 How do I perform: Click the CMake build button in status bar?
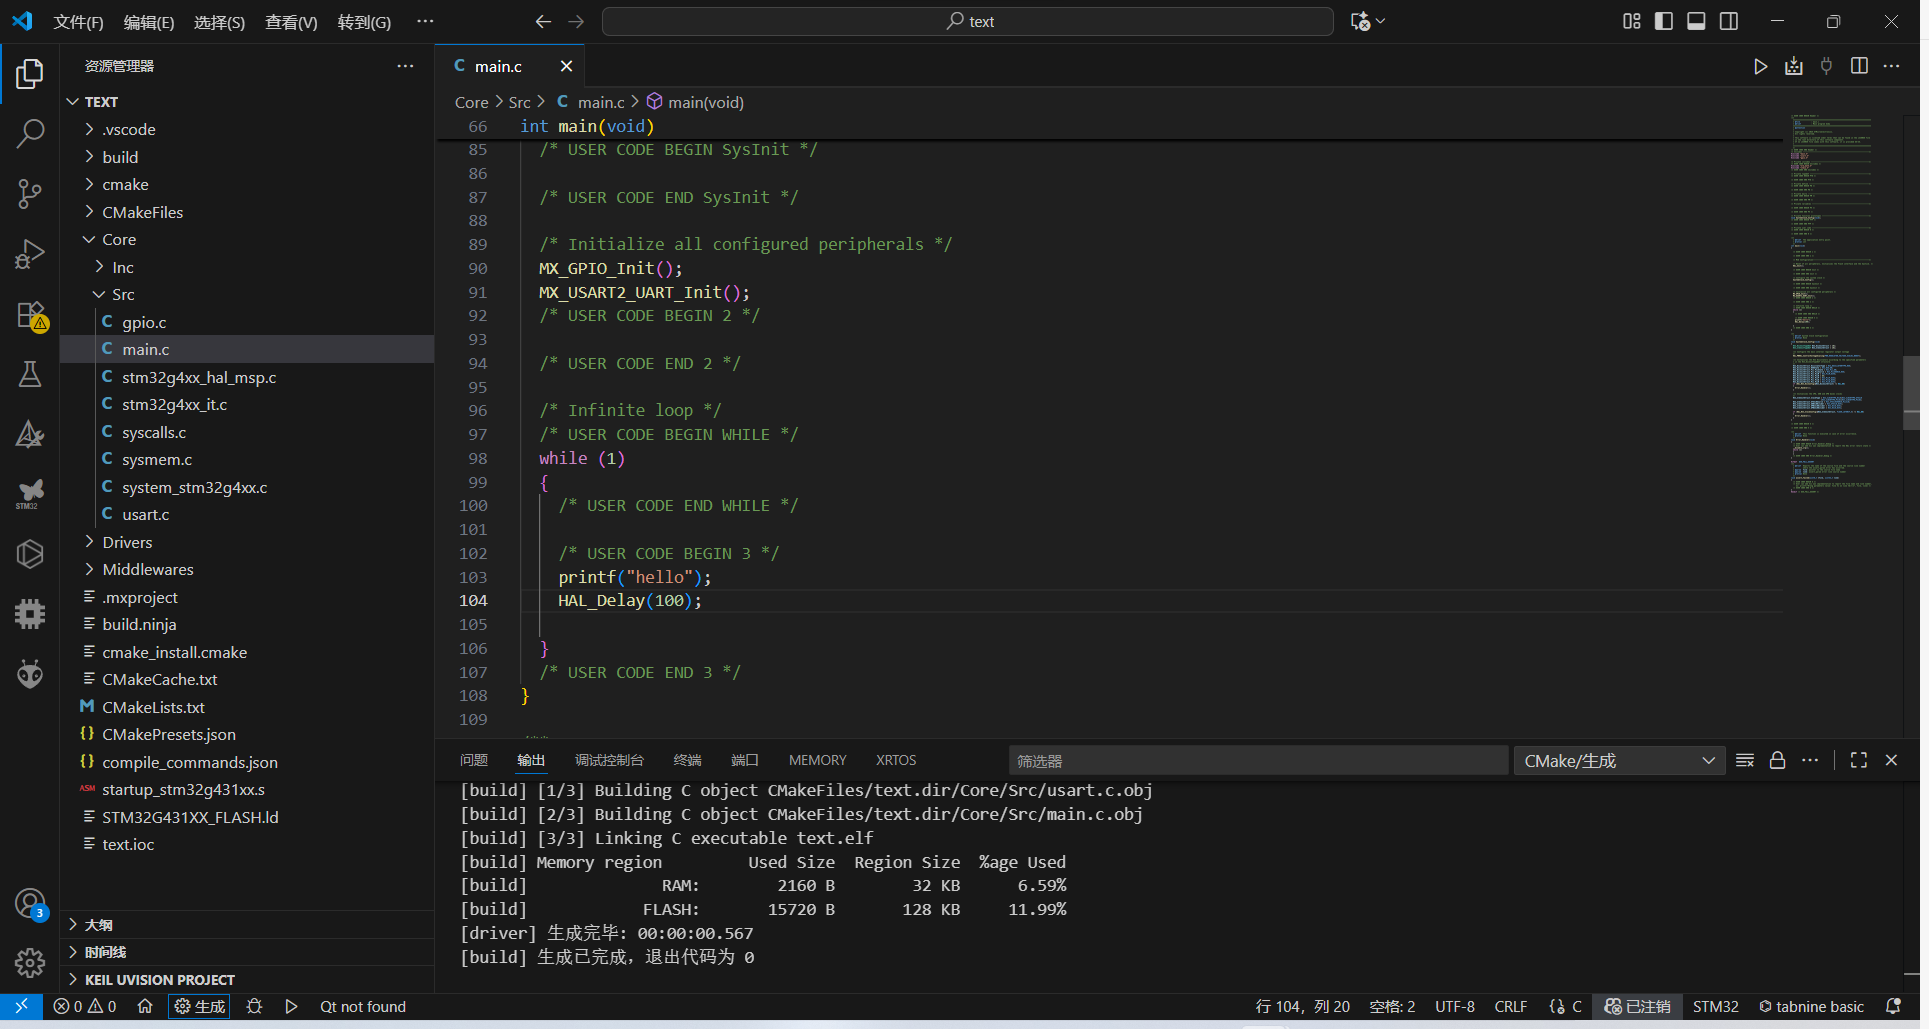point(199,1007)
